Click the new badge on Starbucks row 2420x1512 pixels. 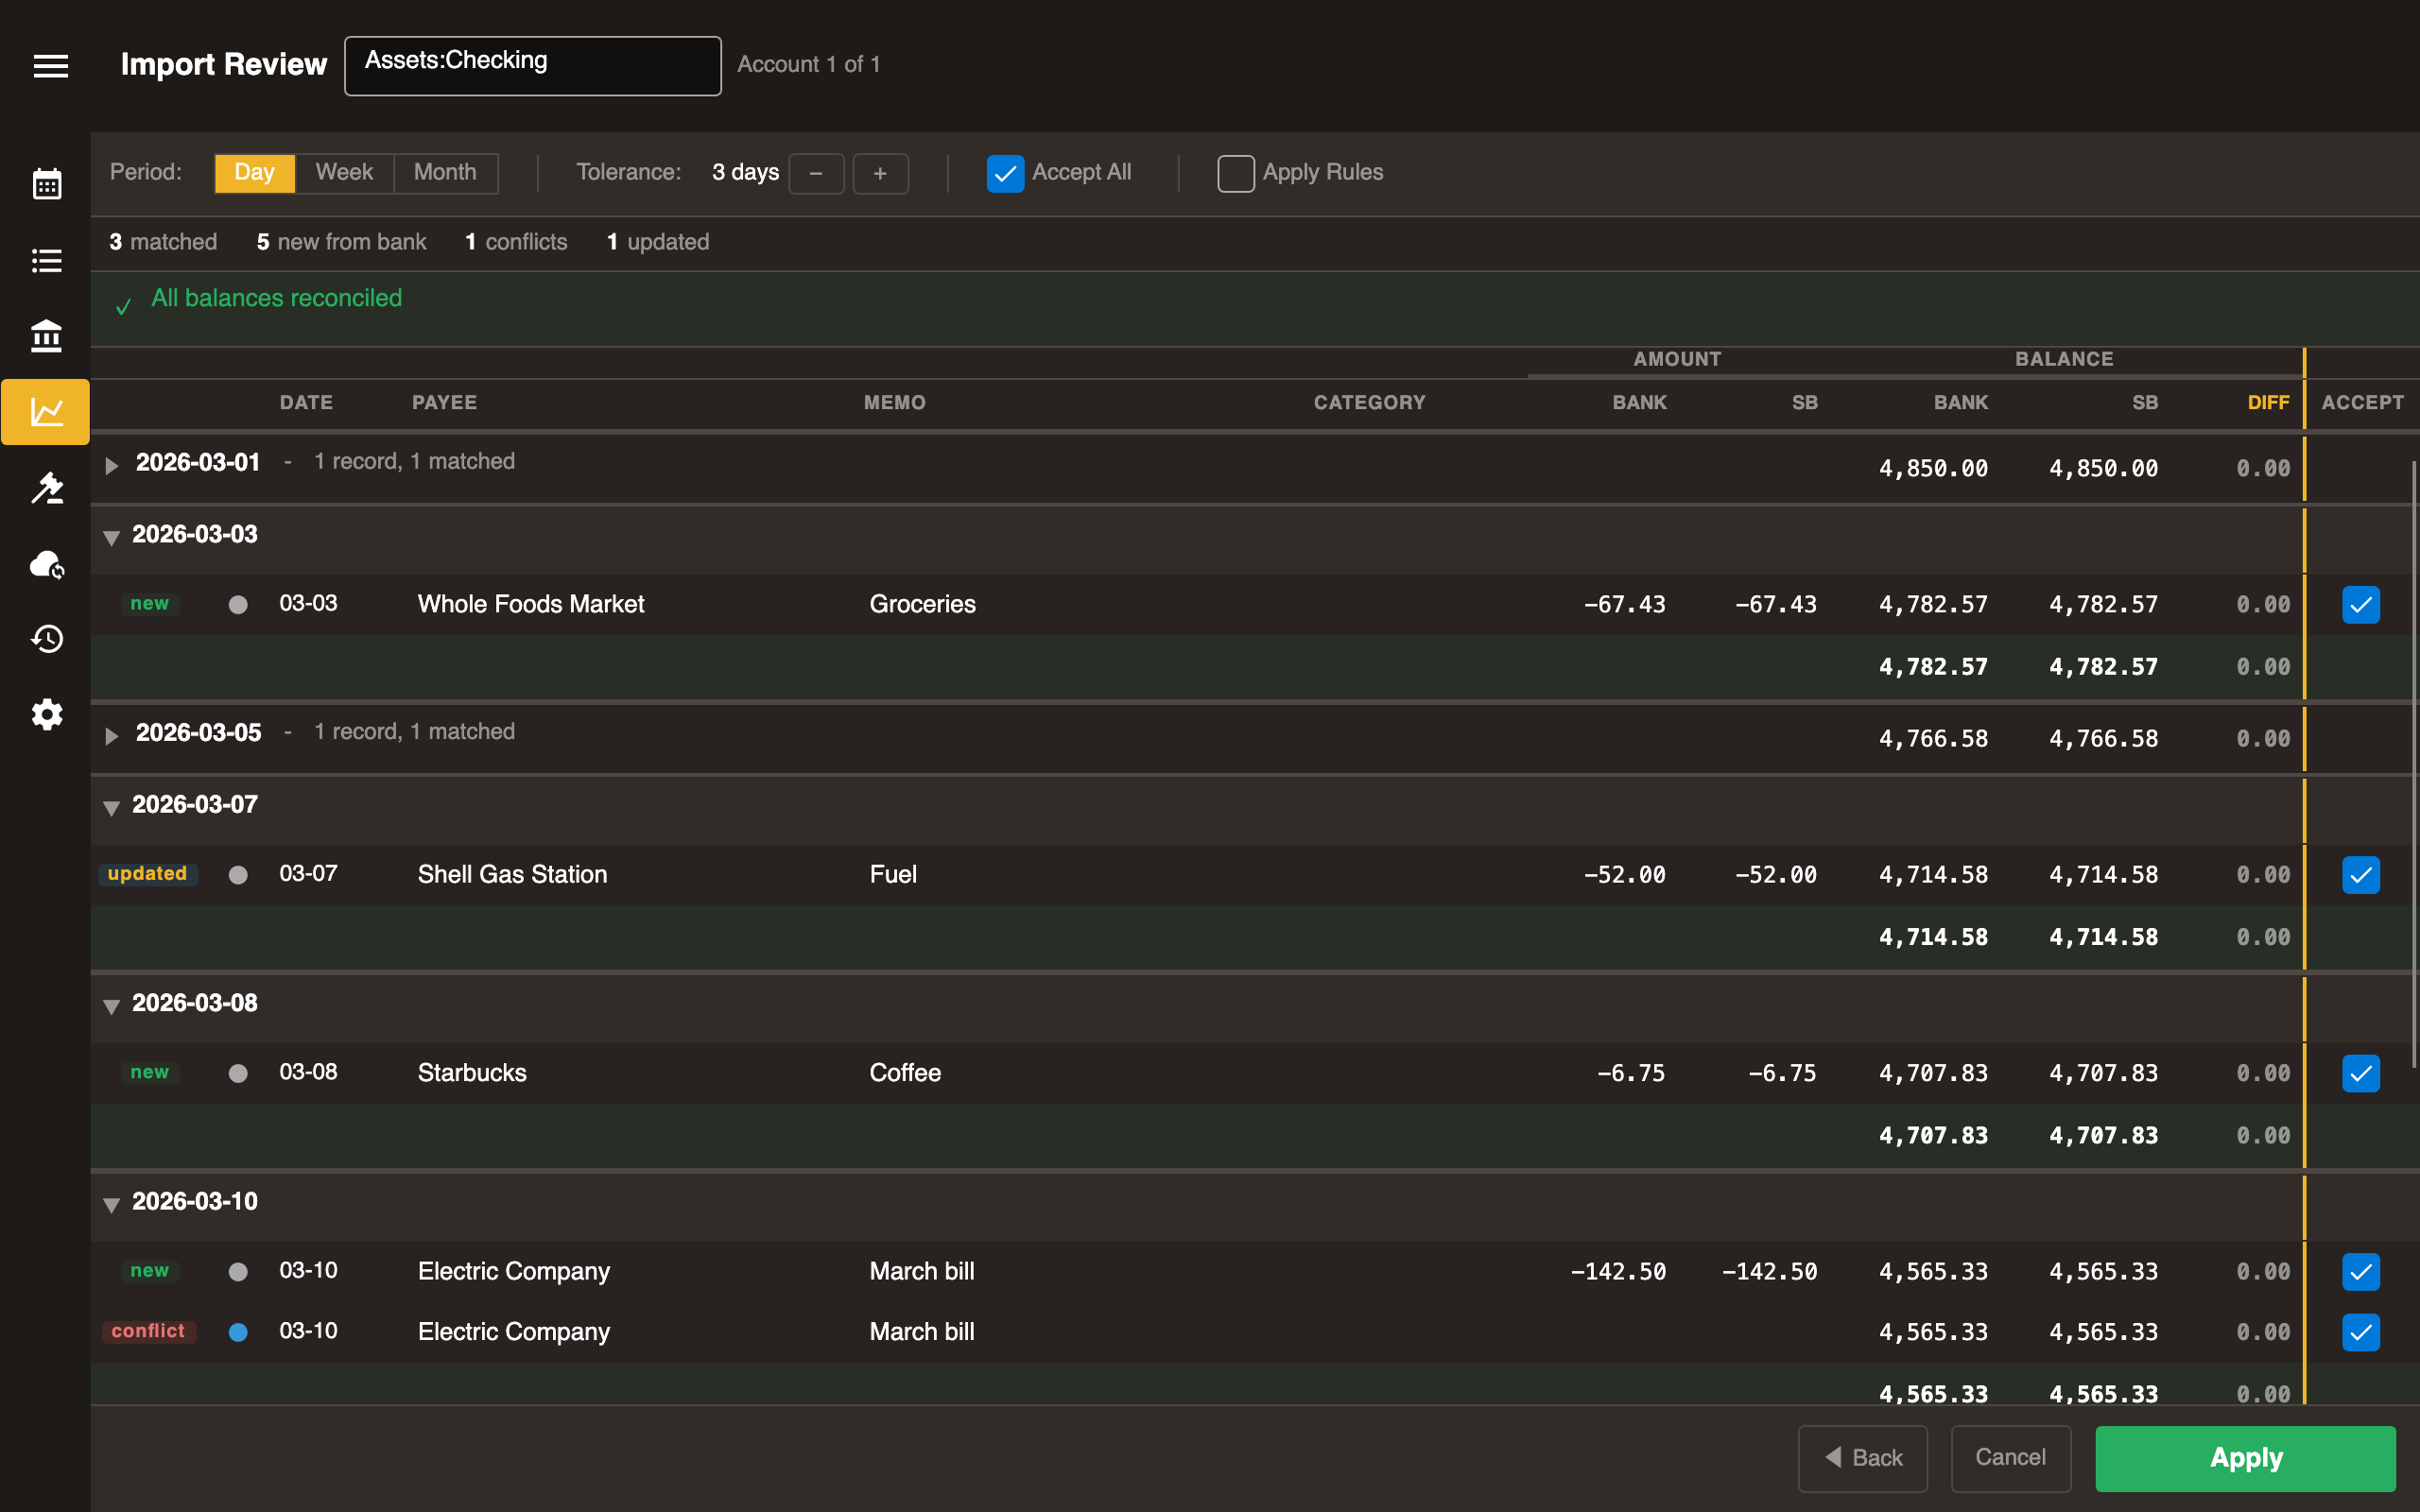(150, 1072)
